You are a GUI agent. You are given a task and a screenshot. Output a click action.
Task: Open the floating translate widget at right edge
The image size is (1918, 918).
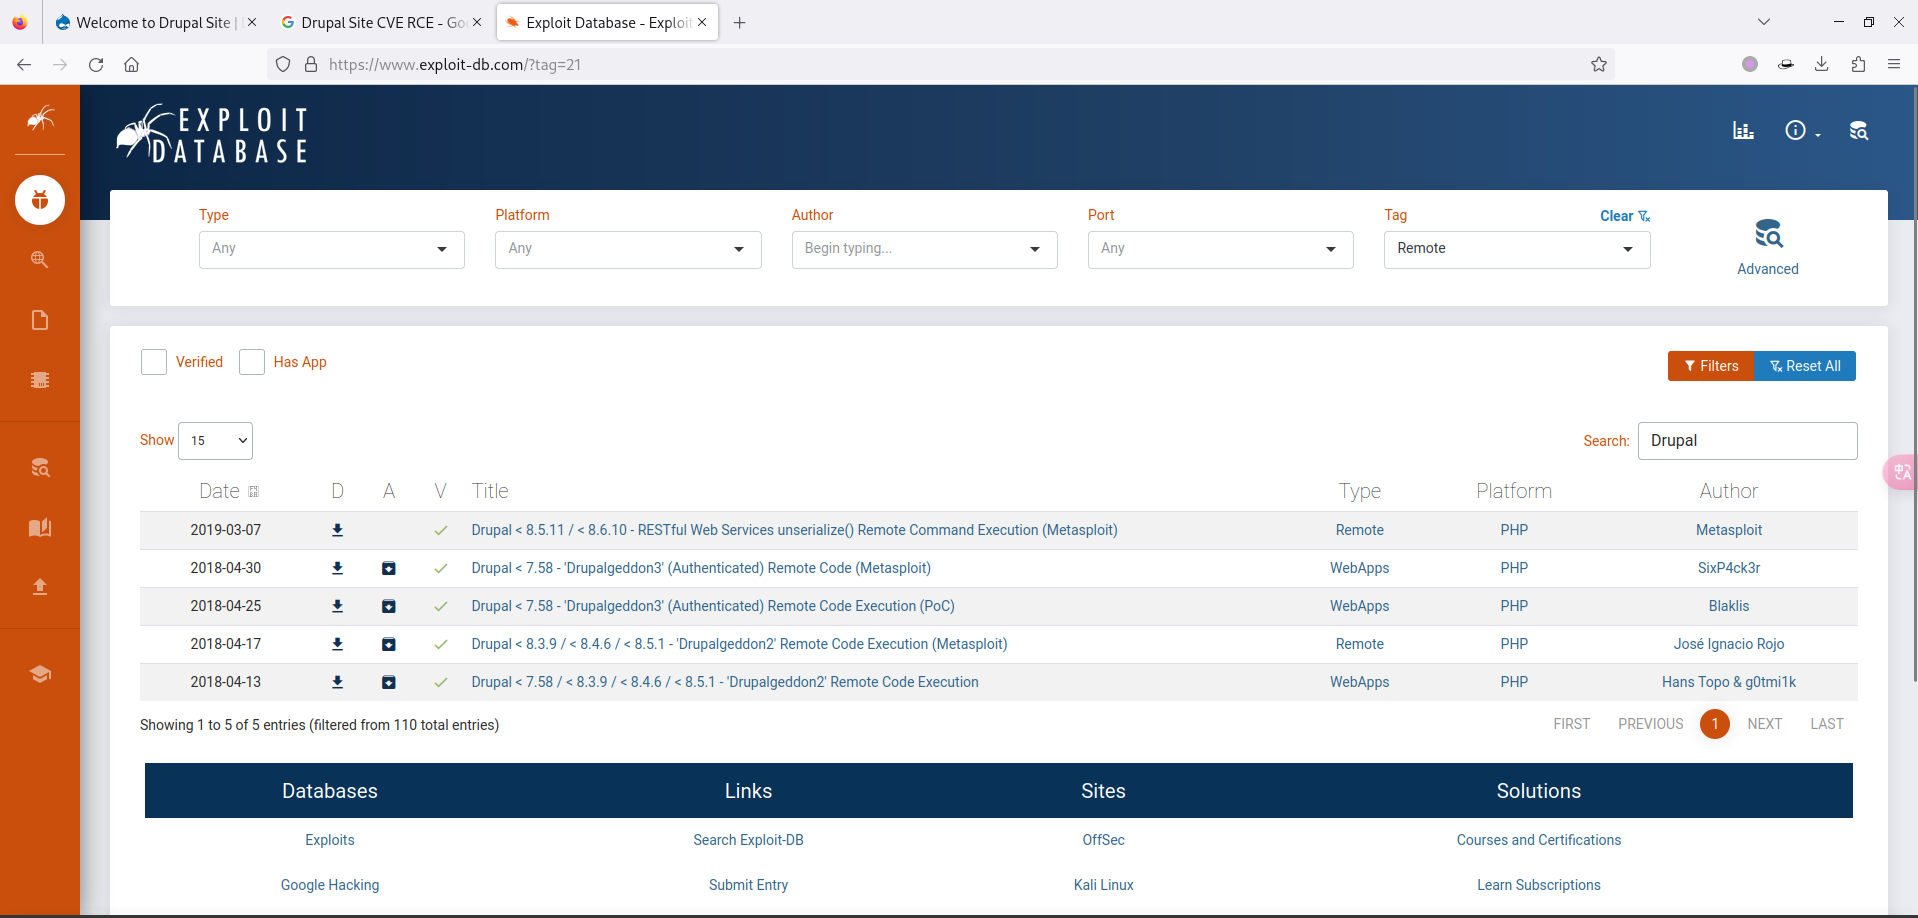(x=1901, y=472)
